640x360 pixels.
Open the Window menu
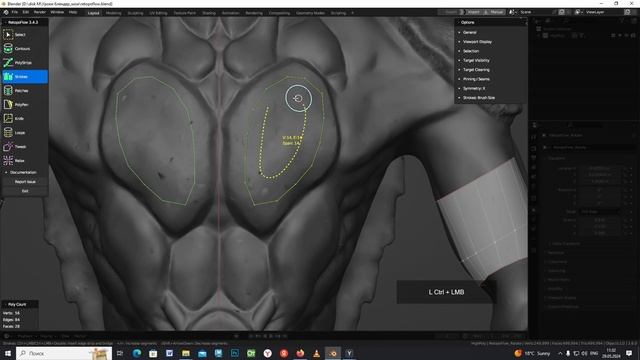(57, 12)
